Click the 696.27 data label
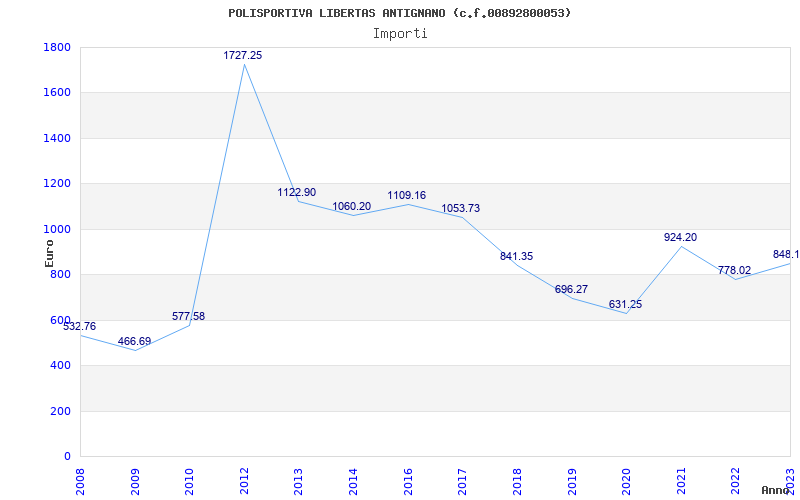 coord(571,290)
